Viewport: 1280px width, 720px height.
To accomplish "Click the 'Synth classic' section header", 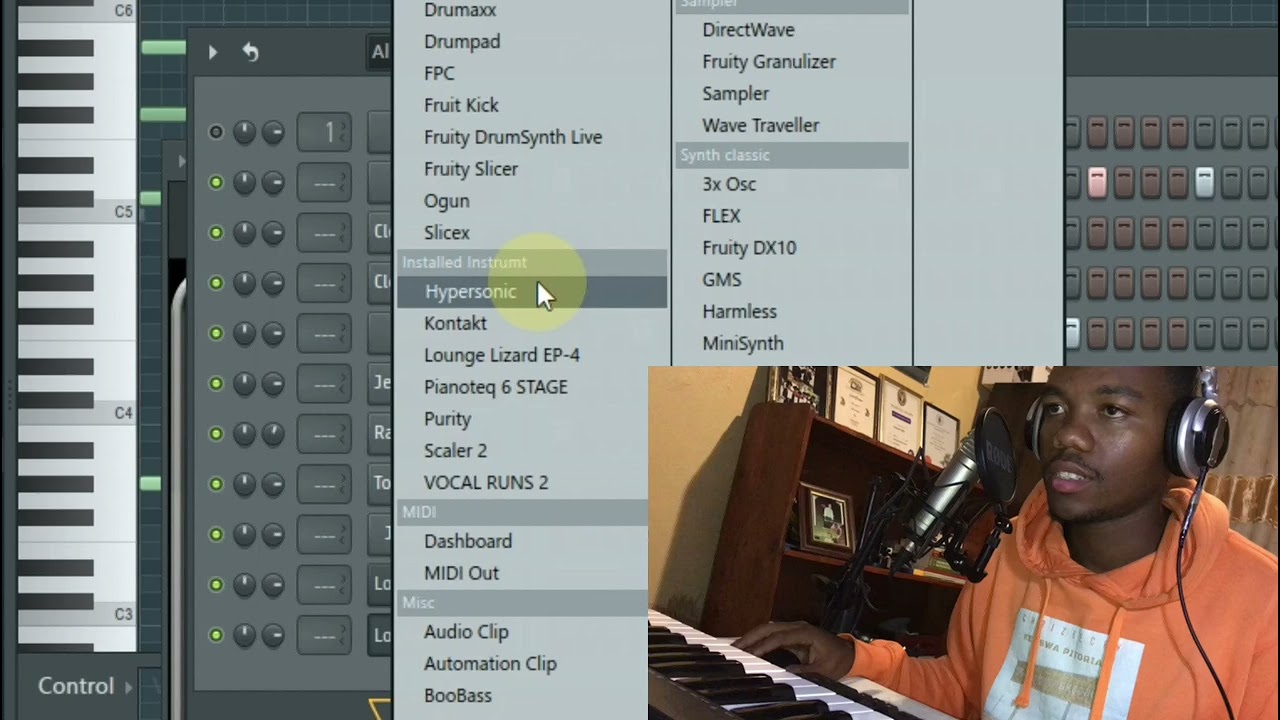I will click(792, 155).
